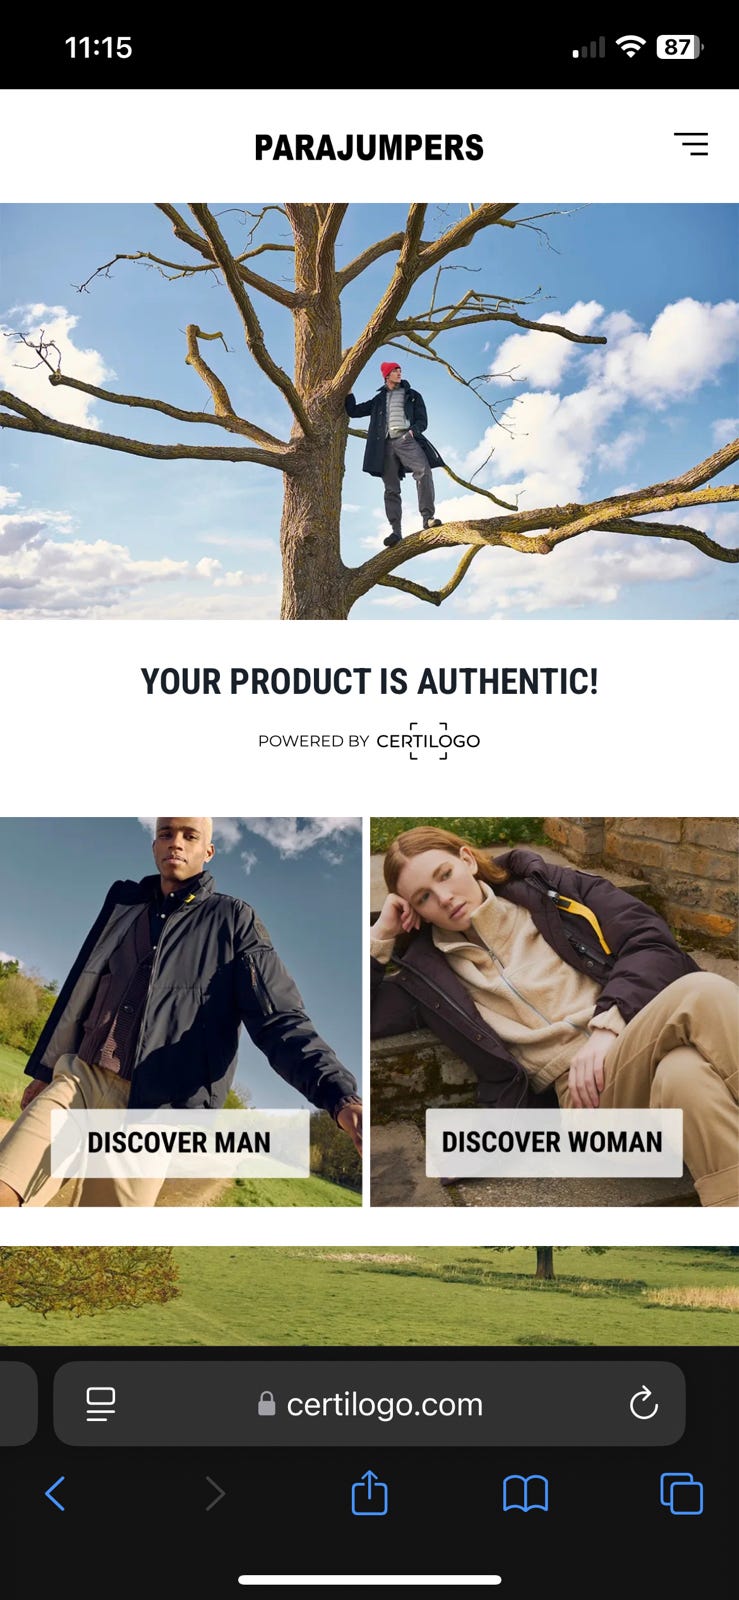739x1600 pixels.
Task: Tap the man in black jacket photo
Action: 181,1011
